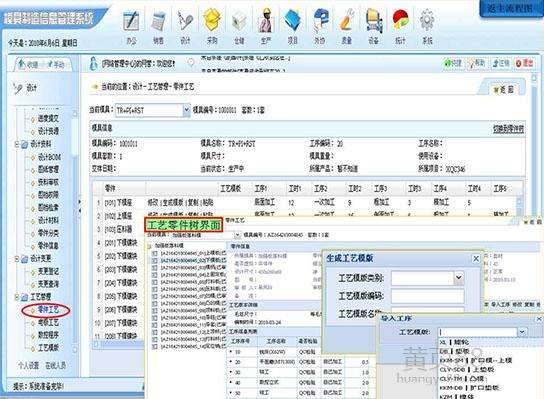
Task: Click the 工艺模板类别 combo text box
Action: [423, 278]
